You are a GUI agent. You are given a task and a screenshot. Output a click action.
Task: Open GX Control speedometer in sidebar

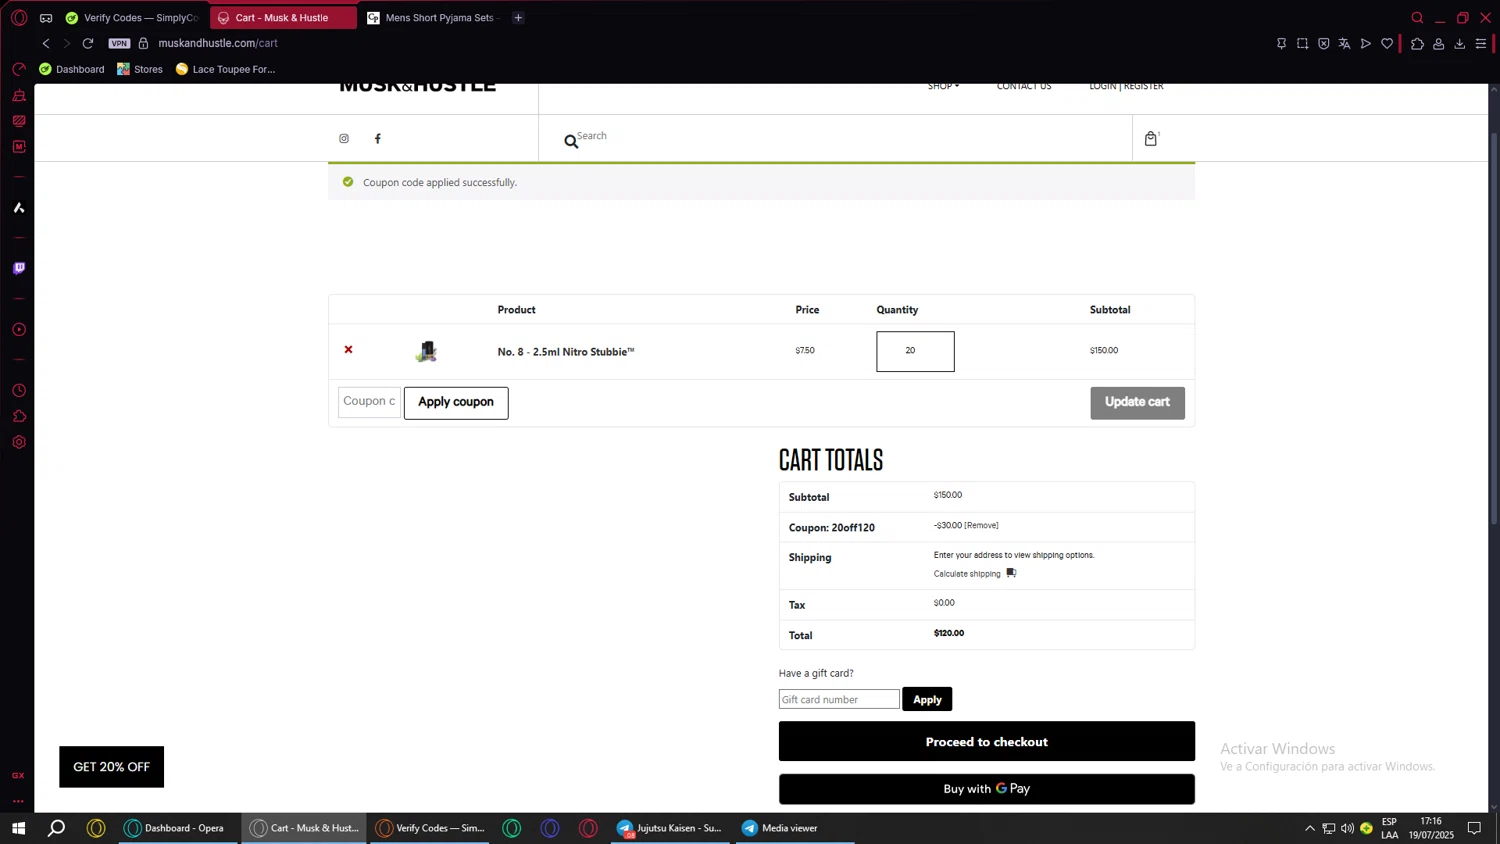pos(19,69)
